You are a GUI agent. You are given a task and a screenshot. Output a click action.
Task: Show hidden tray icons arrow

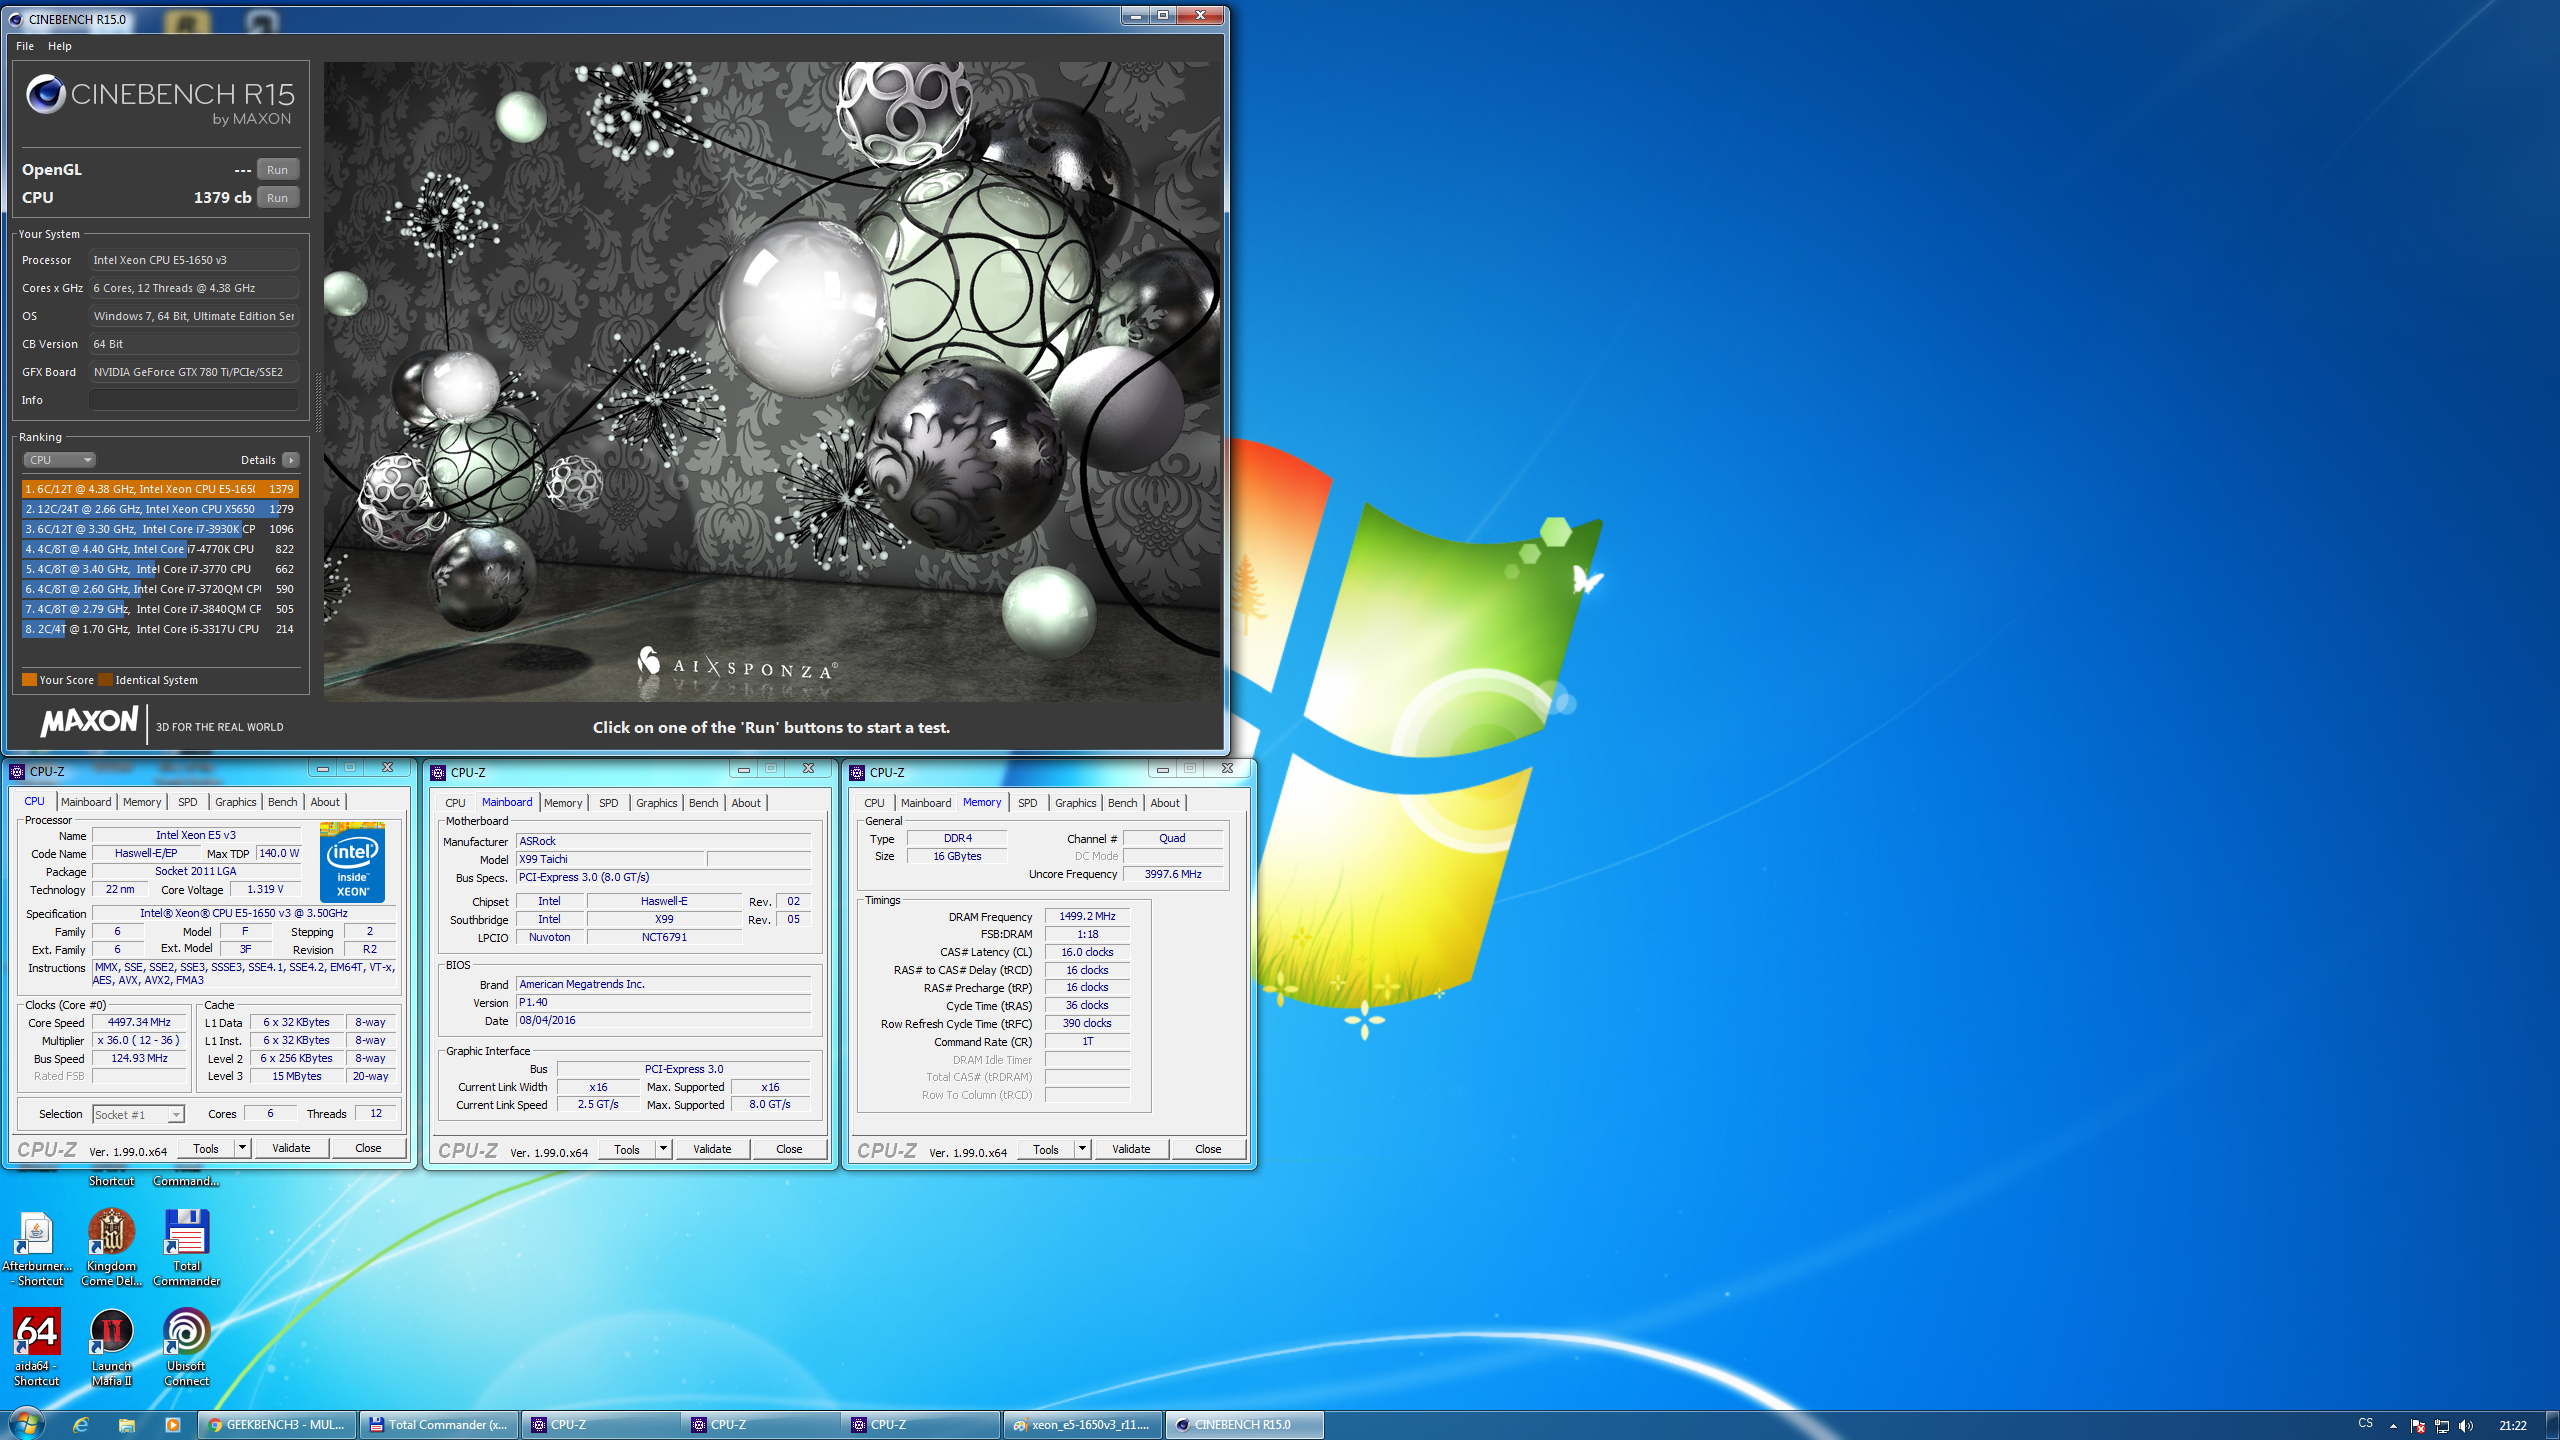pyautogui.click(x=2393, y=1425)
